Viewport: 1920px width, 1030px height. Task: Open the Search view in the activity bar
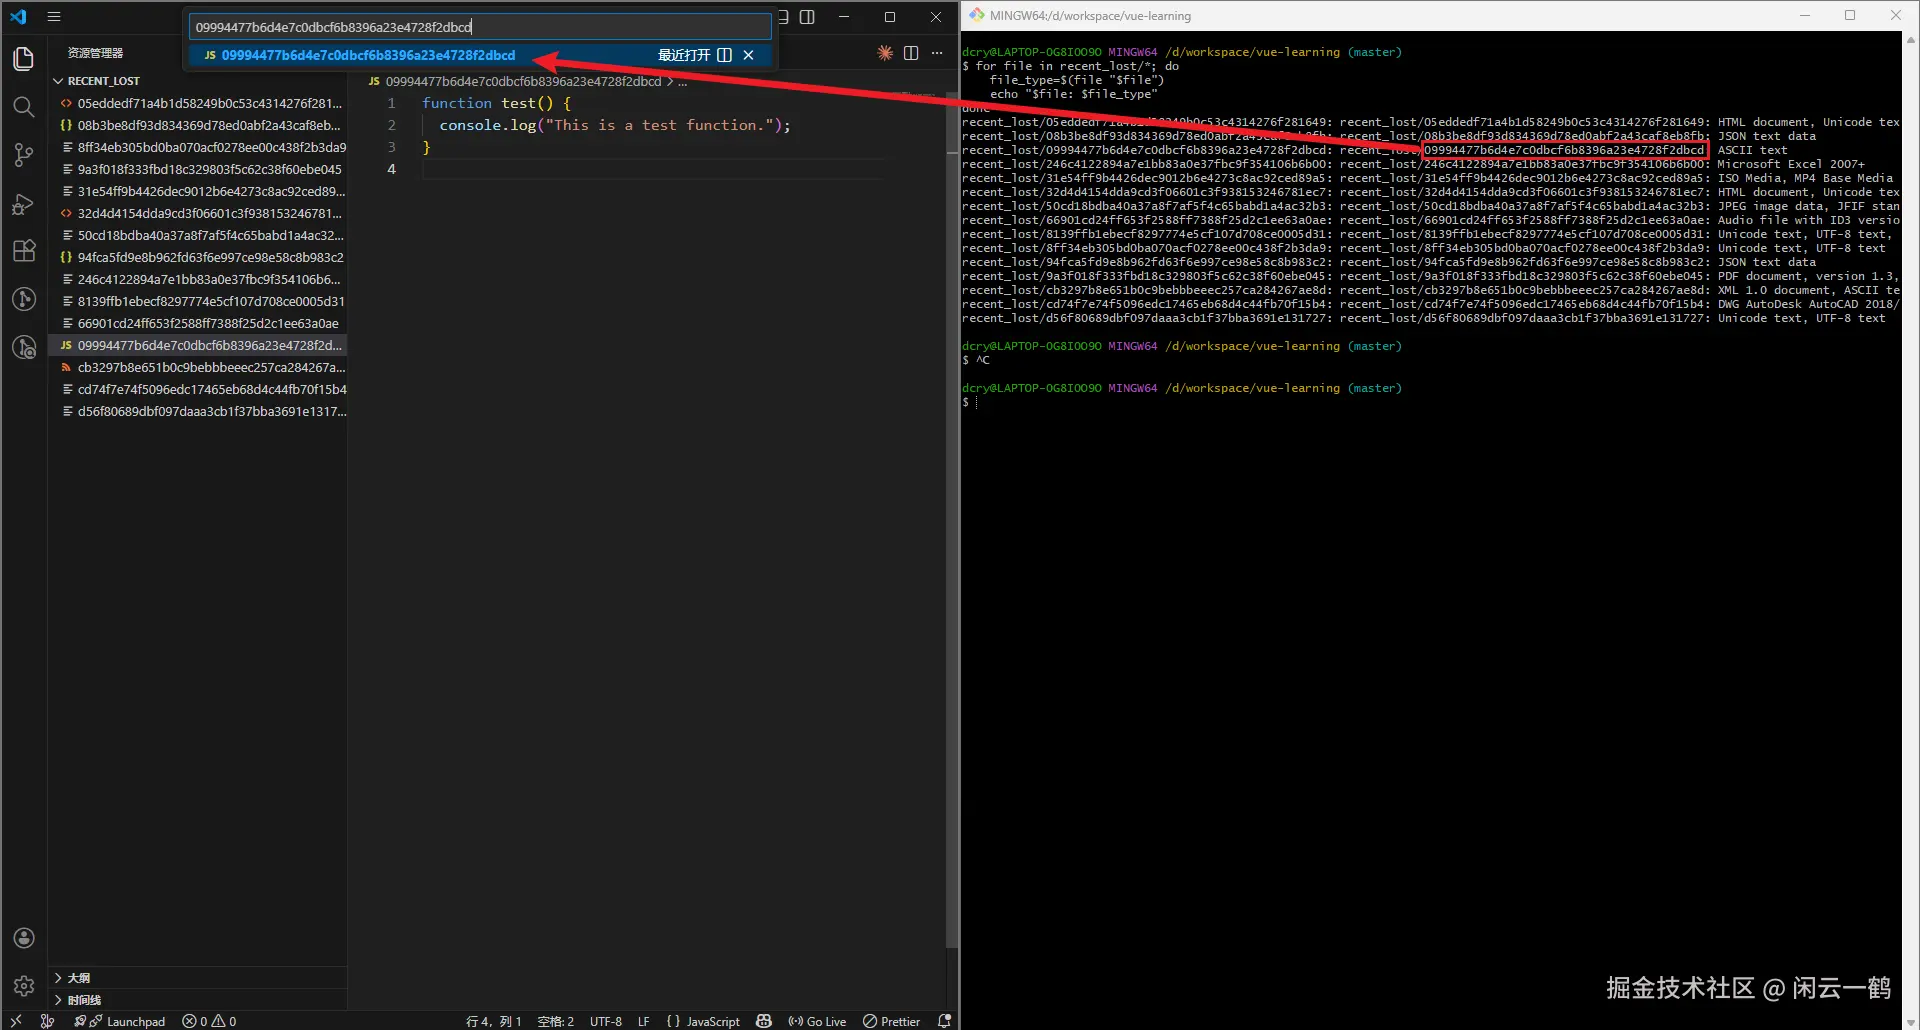point(24,107)
